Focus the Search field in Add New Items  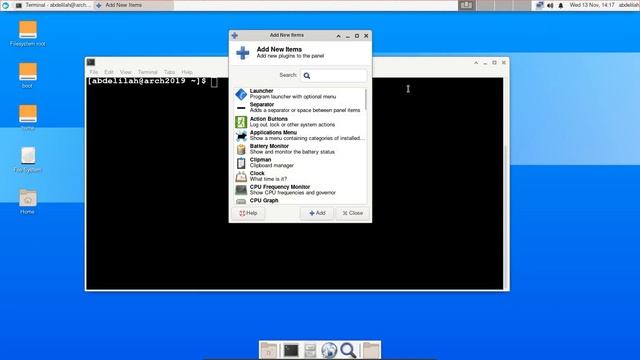click(x=333, y=76)
